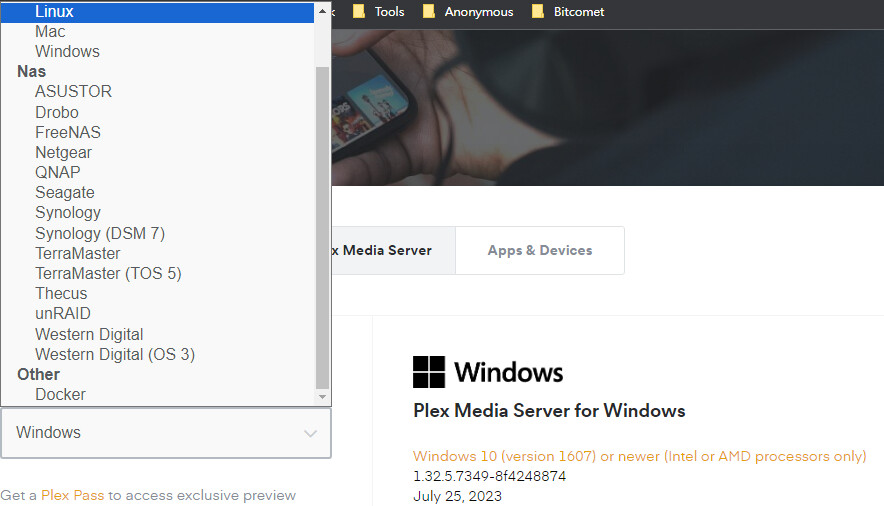Viewport: 884px width, 506px height.
Task: Choose Western Digital option
Action: [157, 334]
